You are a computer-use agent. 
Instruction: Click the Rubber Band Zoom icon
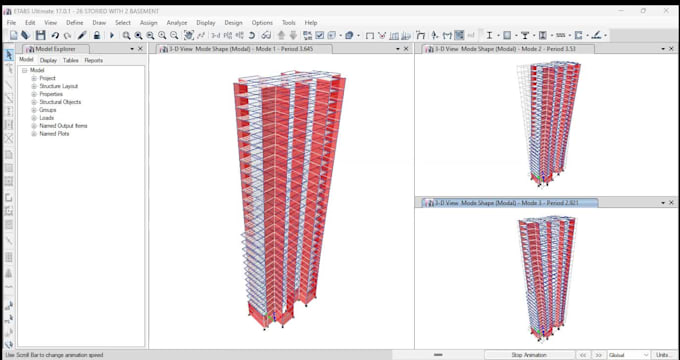pos(126,36)
